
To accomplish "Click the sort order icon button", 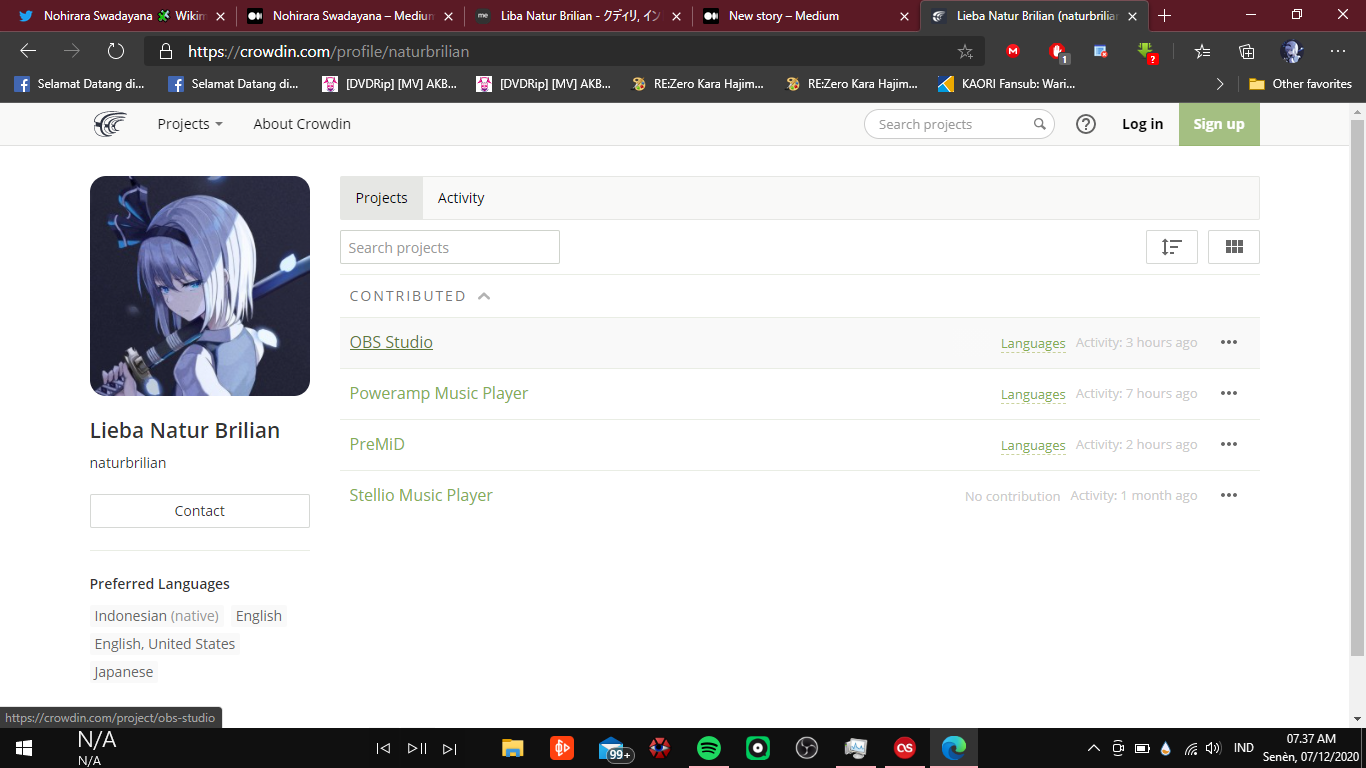I will point(1171,247).
